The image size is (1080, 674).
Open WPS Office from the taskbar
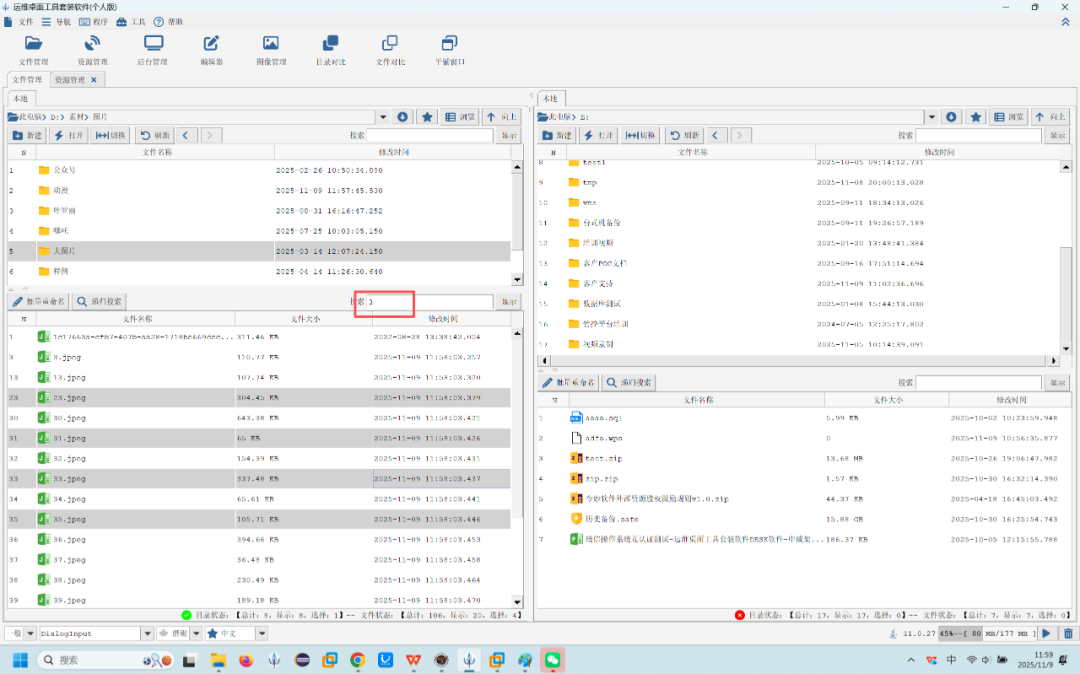[x=413, y=660]
